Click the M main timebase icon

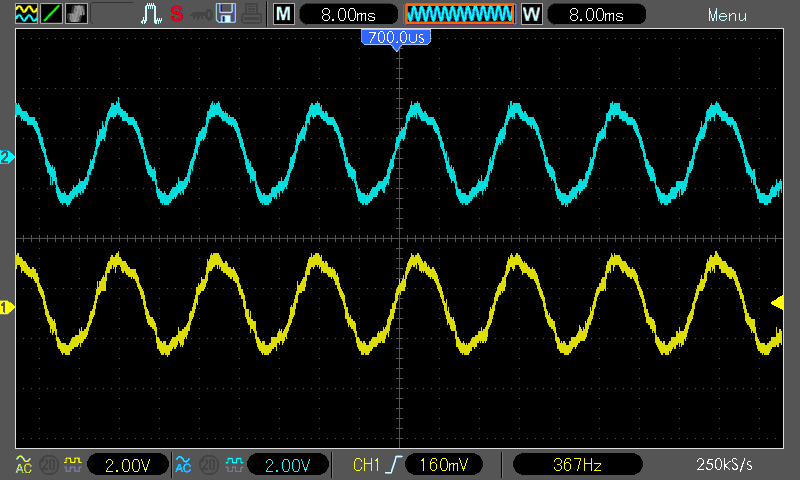[x=284, y=14]
